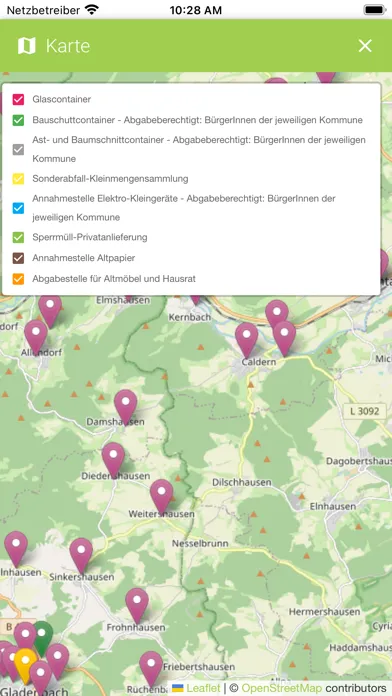
Task: Tap the pink marker directly above Caldern label
Action: [x=246, y=339]
